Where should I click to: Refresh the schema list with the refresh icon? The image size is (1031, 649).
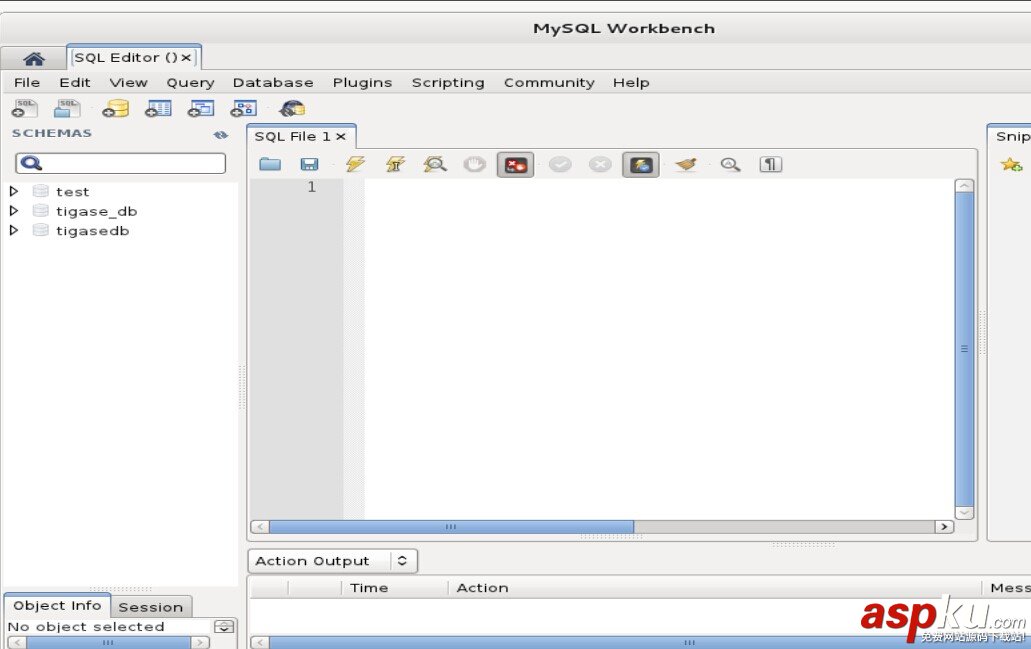click(x=222, y=133)
